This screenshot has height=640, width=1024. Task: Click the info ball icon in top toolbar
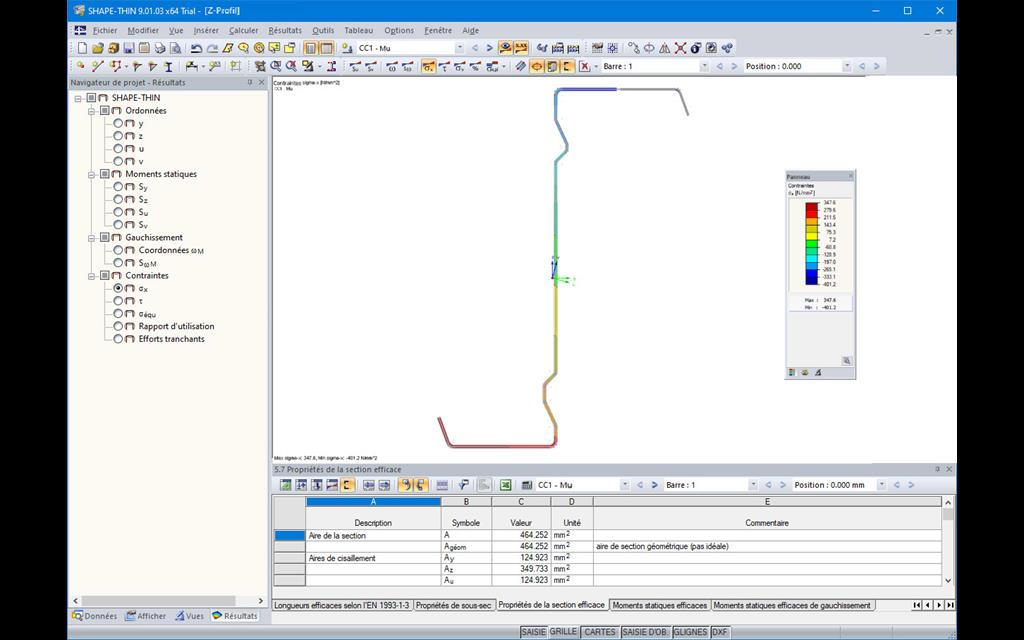(696, 48)
